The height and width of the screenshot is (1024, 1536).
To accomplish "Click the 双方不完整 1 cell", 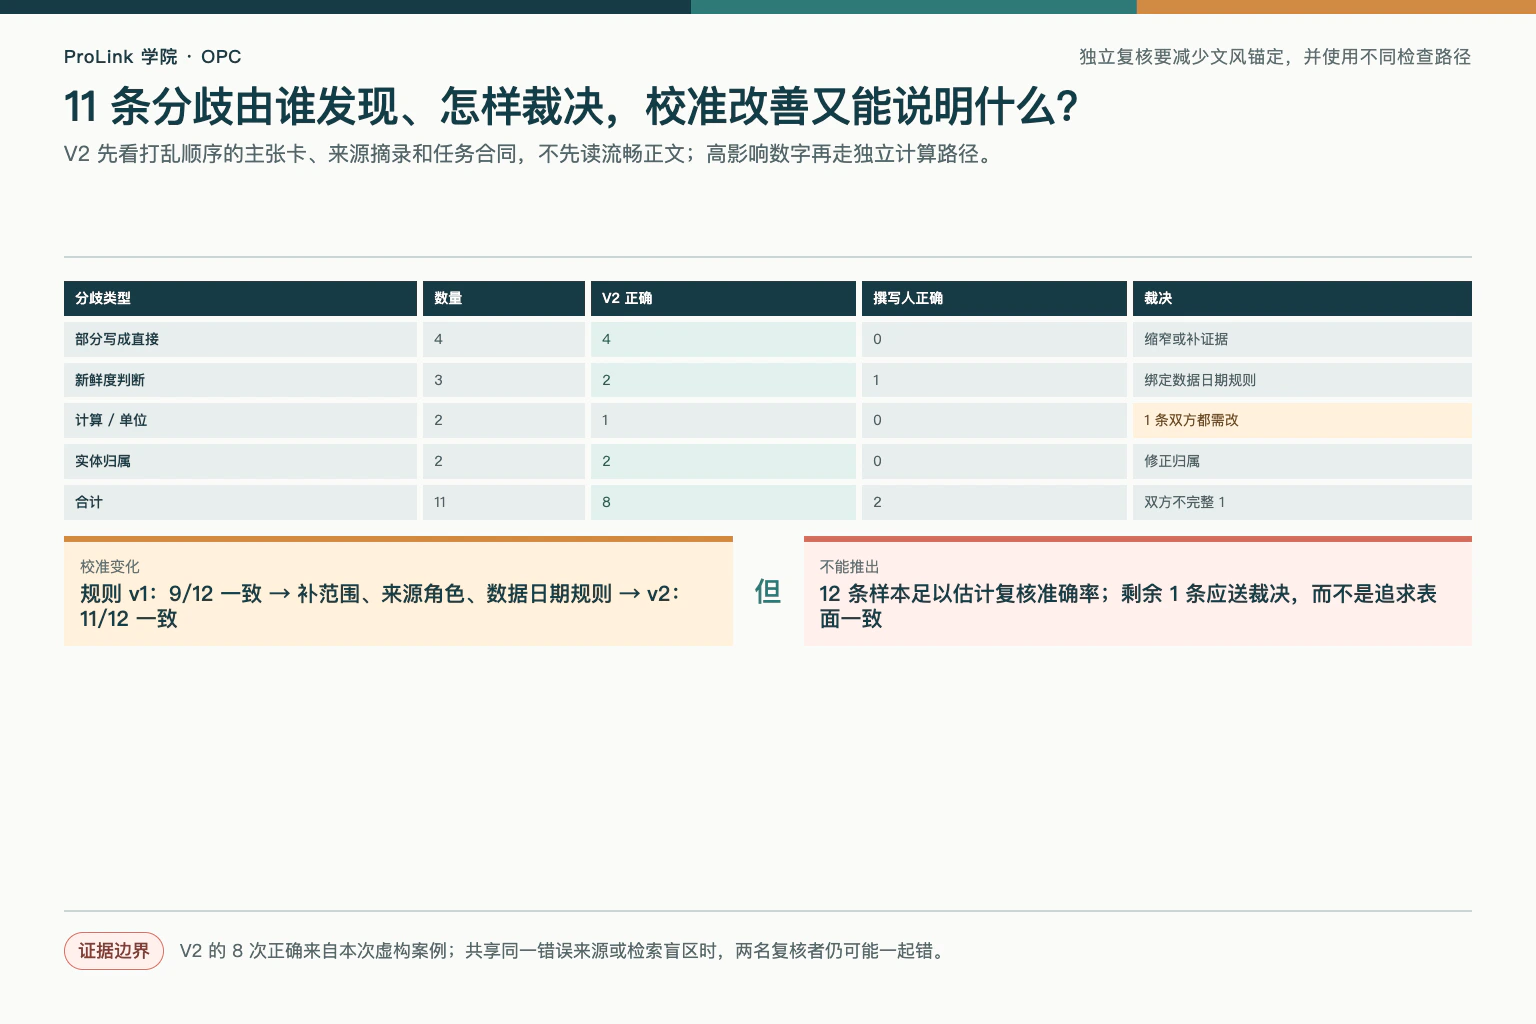I will [1302, 502].
